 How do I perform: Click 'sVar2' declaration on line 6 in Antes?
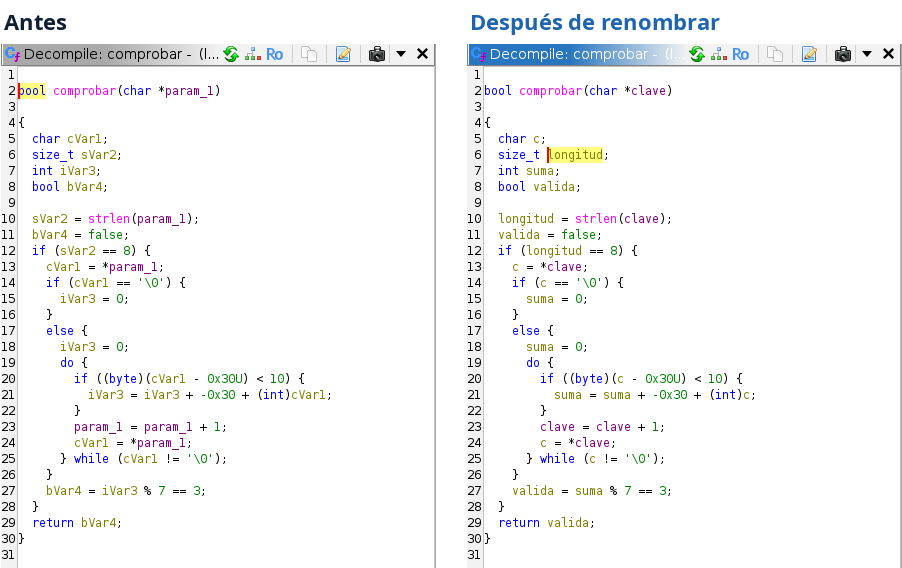(x=98, y=155)
